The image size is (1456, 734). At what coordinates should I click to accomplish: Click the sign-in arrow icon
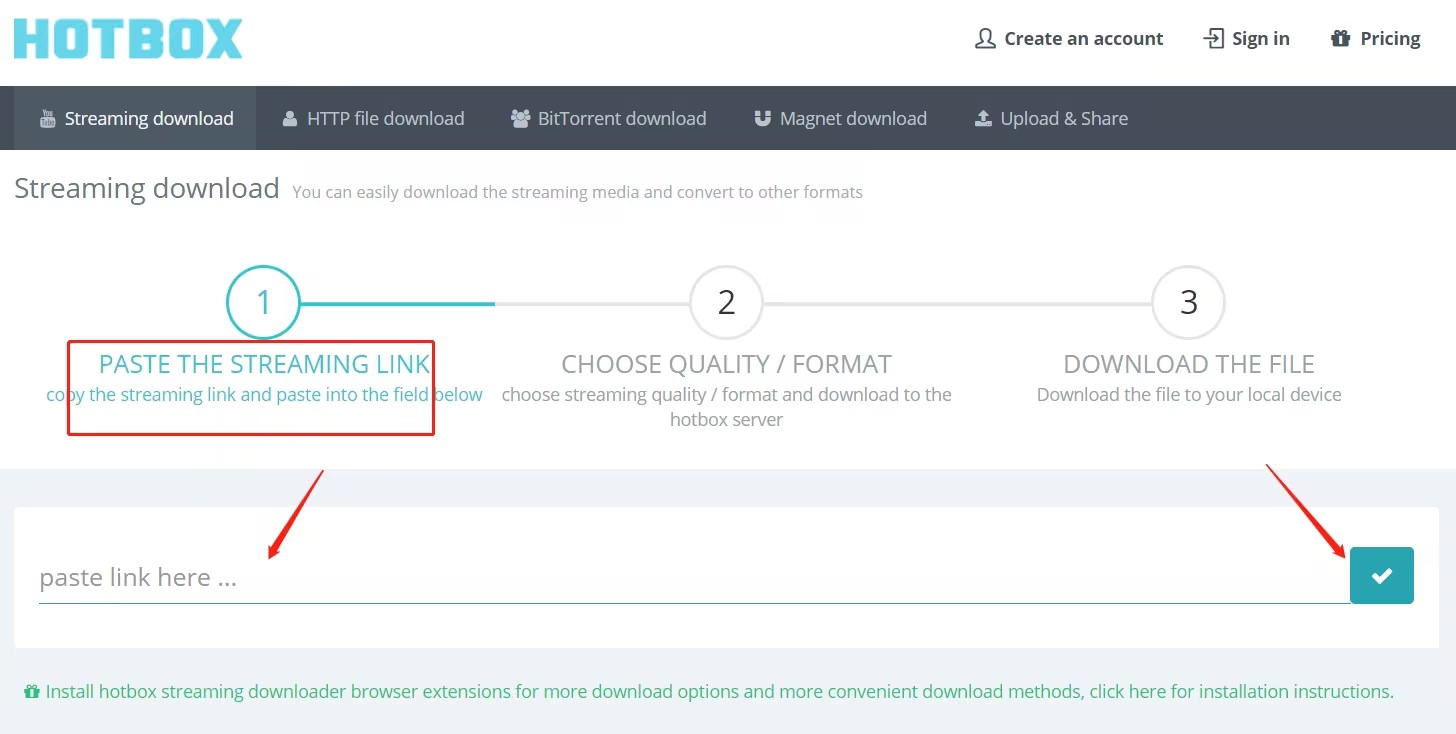point(1213,38)
